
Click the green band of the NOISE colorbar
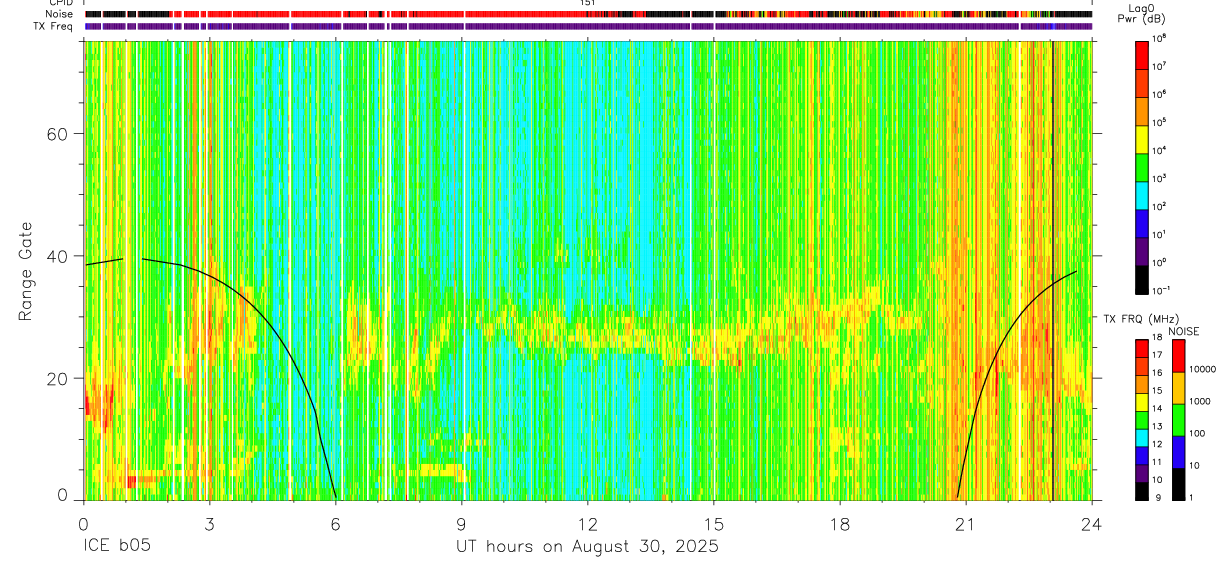pyautogui.click(x=1179, y=418)
